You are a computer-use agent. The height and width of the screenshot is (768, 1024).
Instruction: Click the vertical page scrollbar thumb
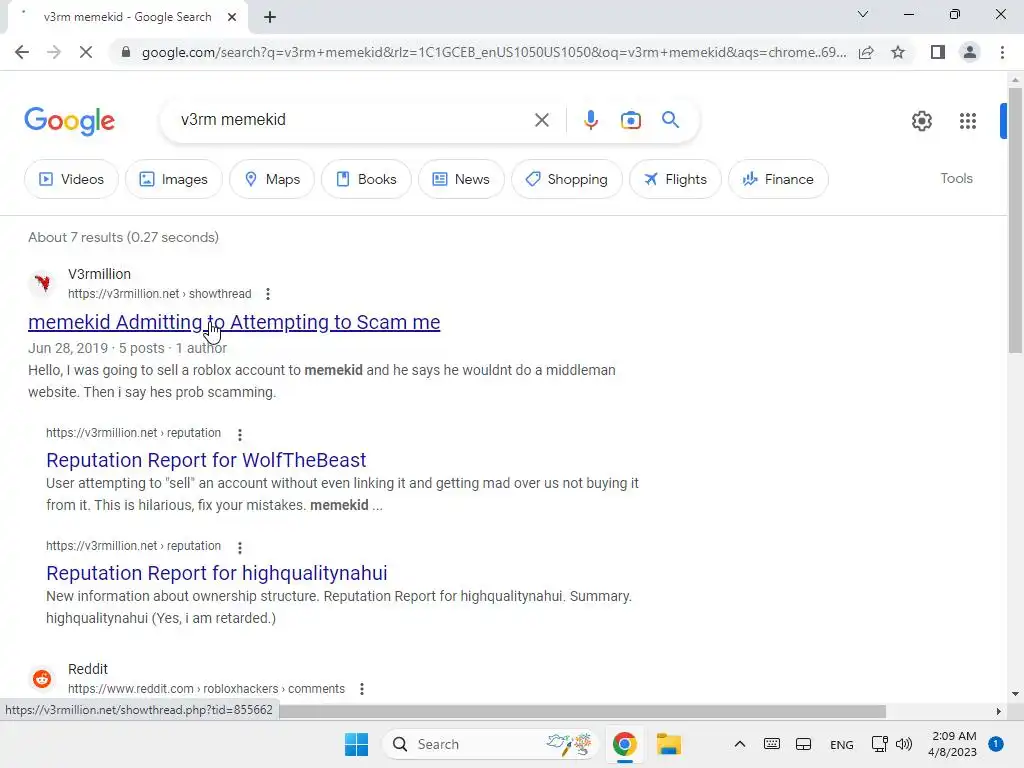tap(1015, 221)
